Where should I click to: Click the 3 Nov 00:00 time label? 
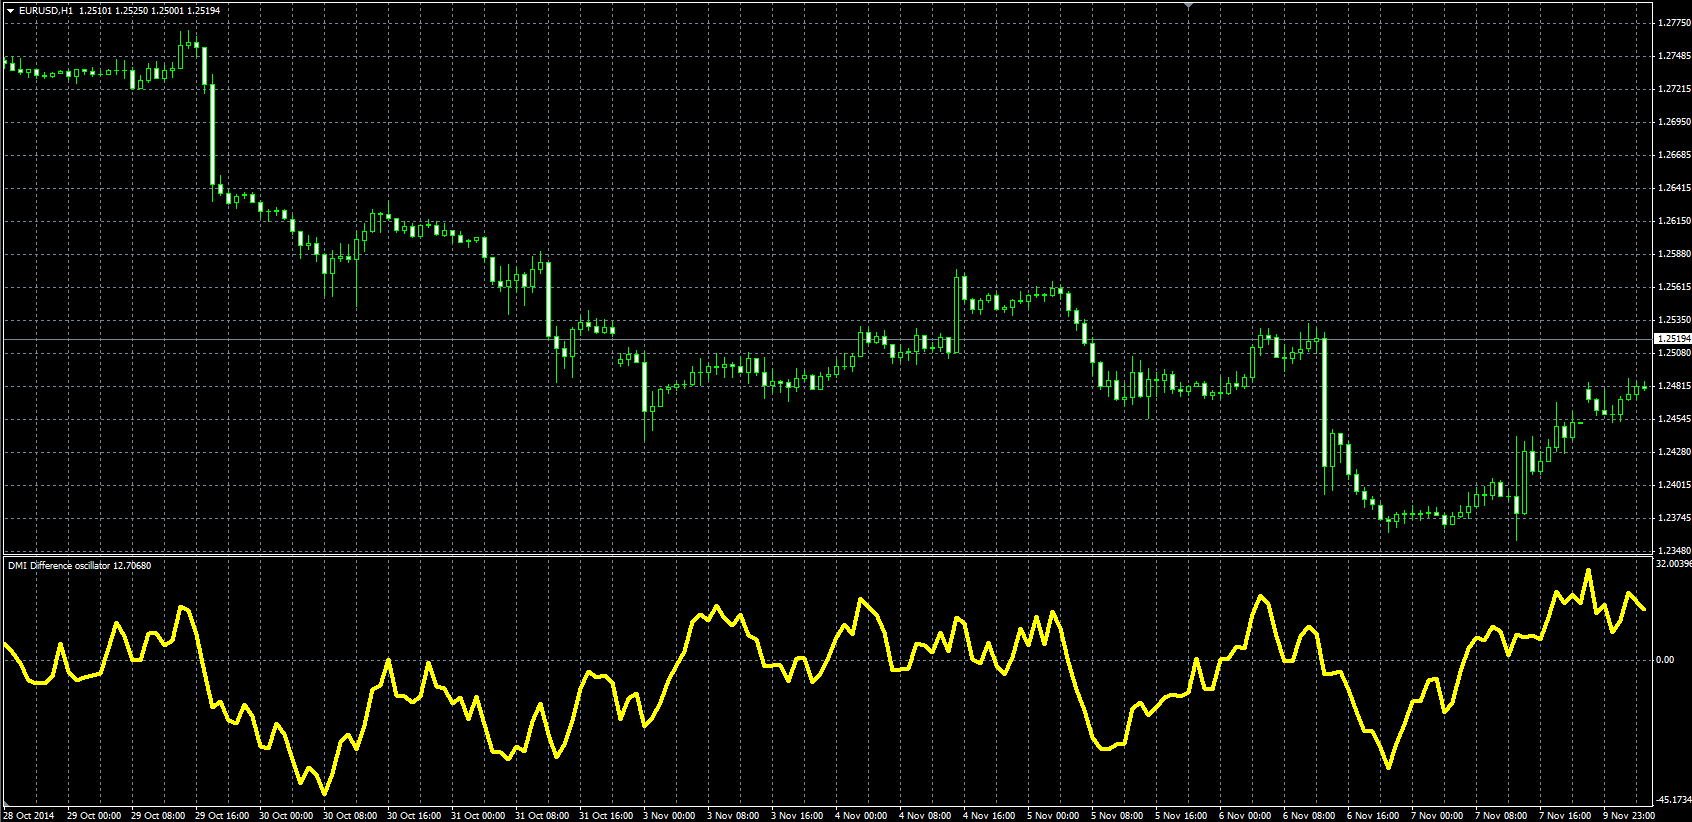(670, 816)
